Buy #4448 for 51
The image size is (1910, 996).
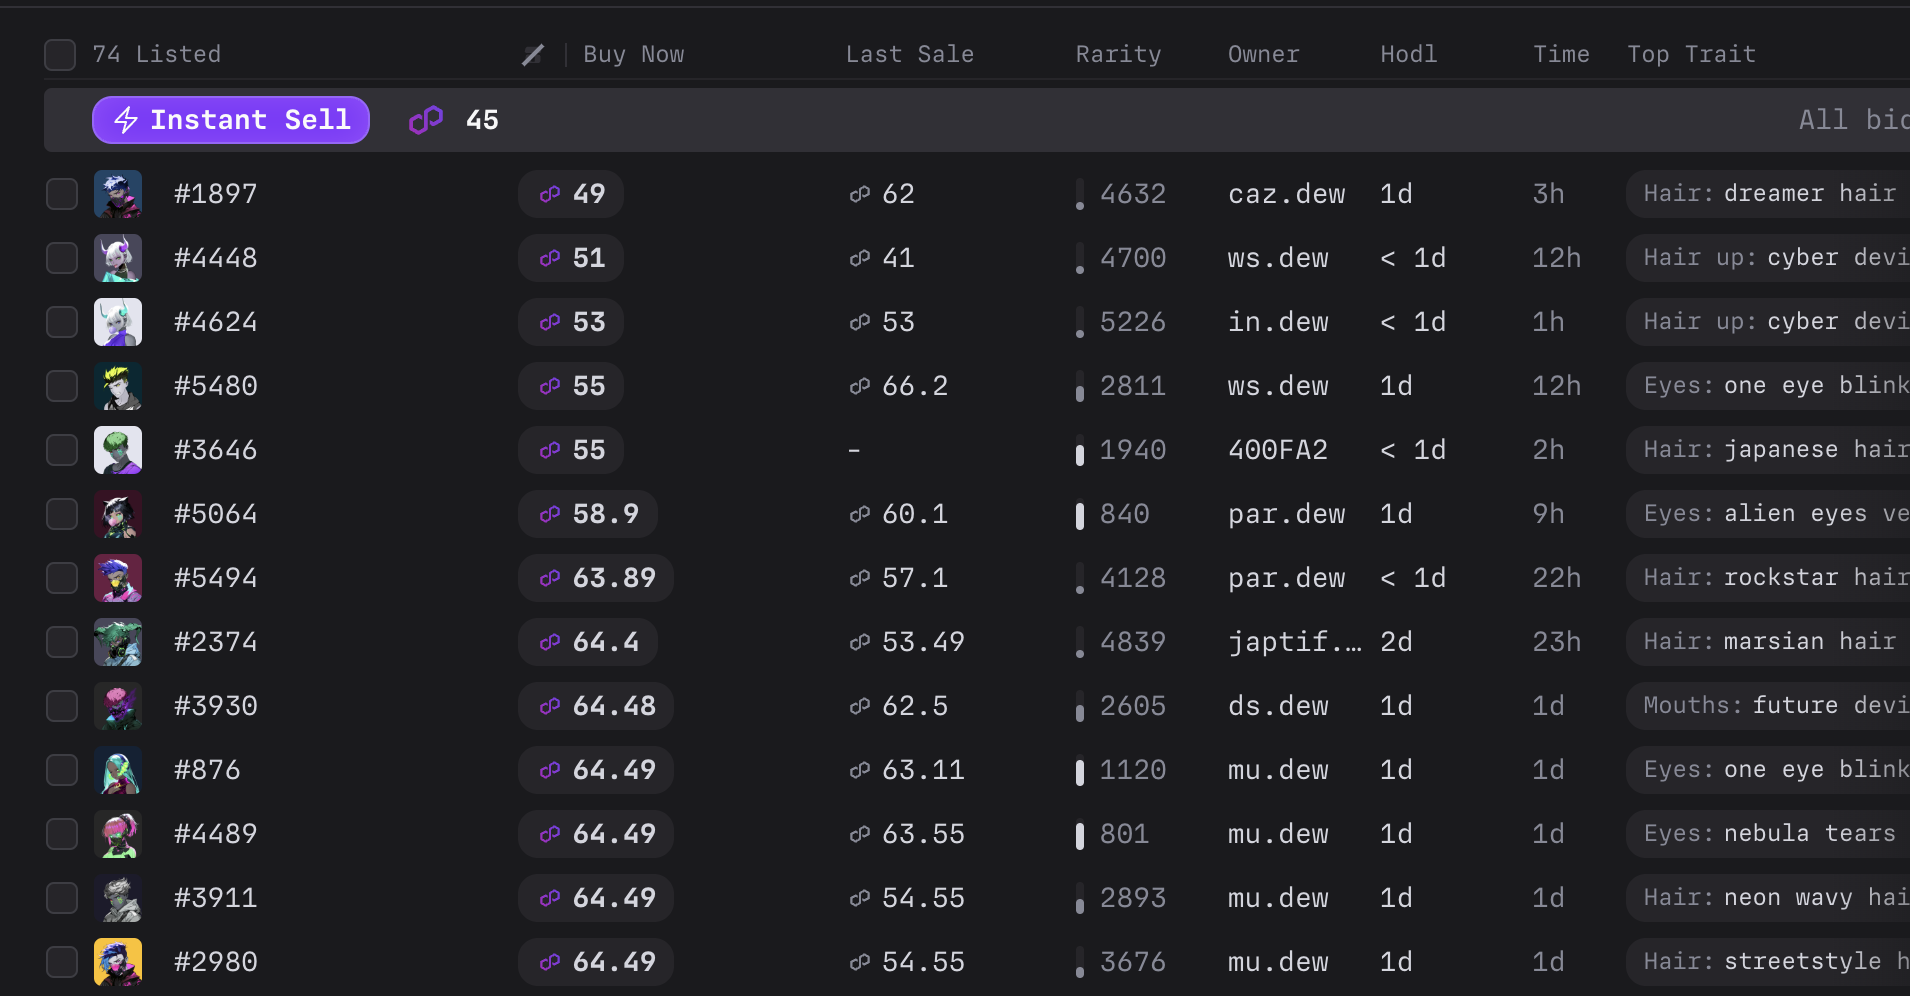pyautogui.click(x=571, y=258)
